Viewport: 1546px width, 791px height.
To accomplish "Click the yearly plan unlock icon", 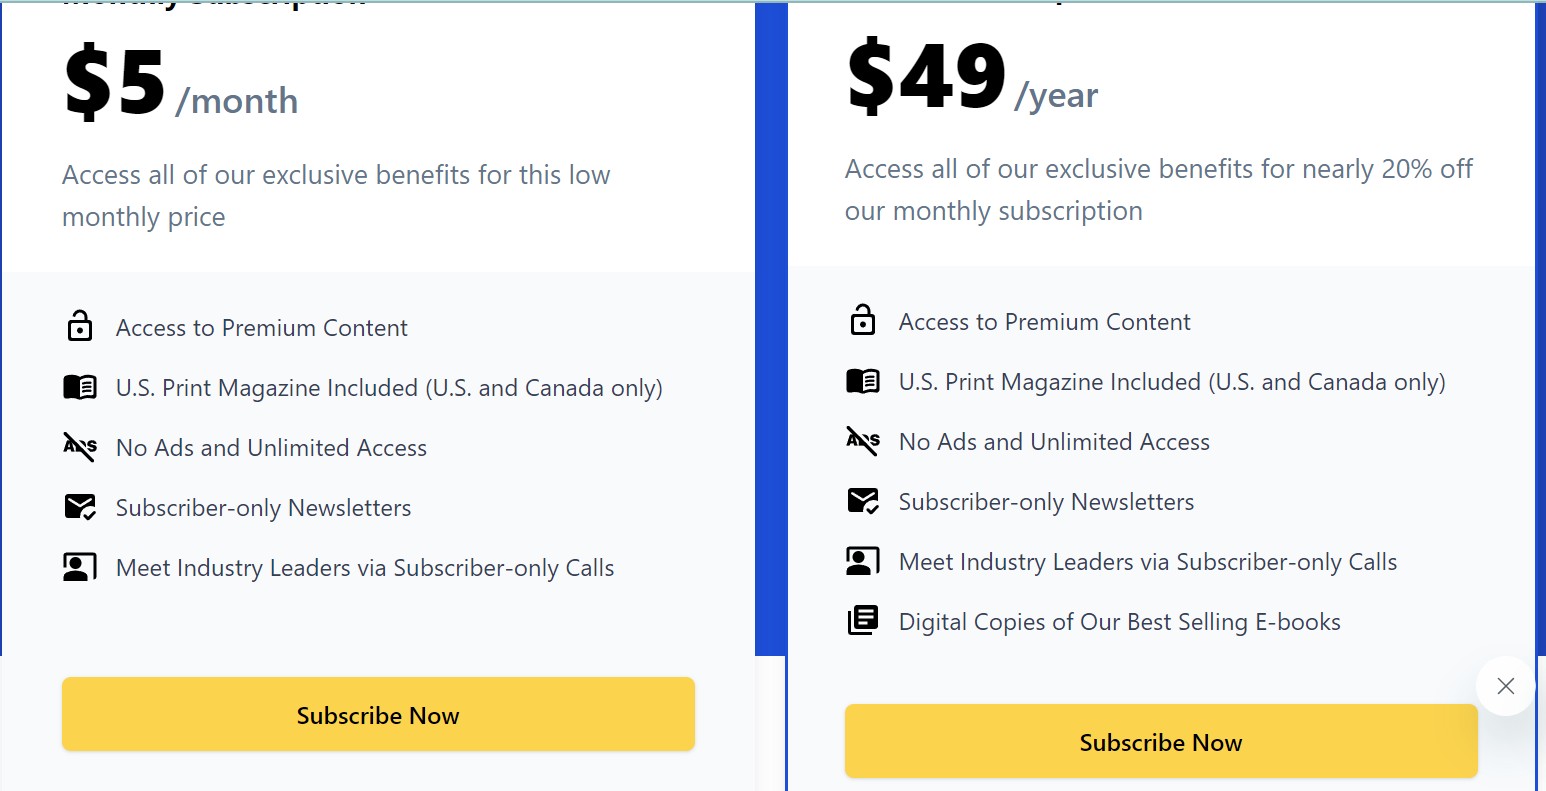I will point(863,321).
